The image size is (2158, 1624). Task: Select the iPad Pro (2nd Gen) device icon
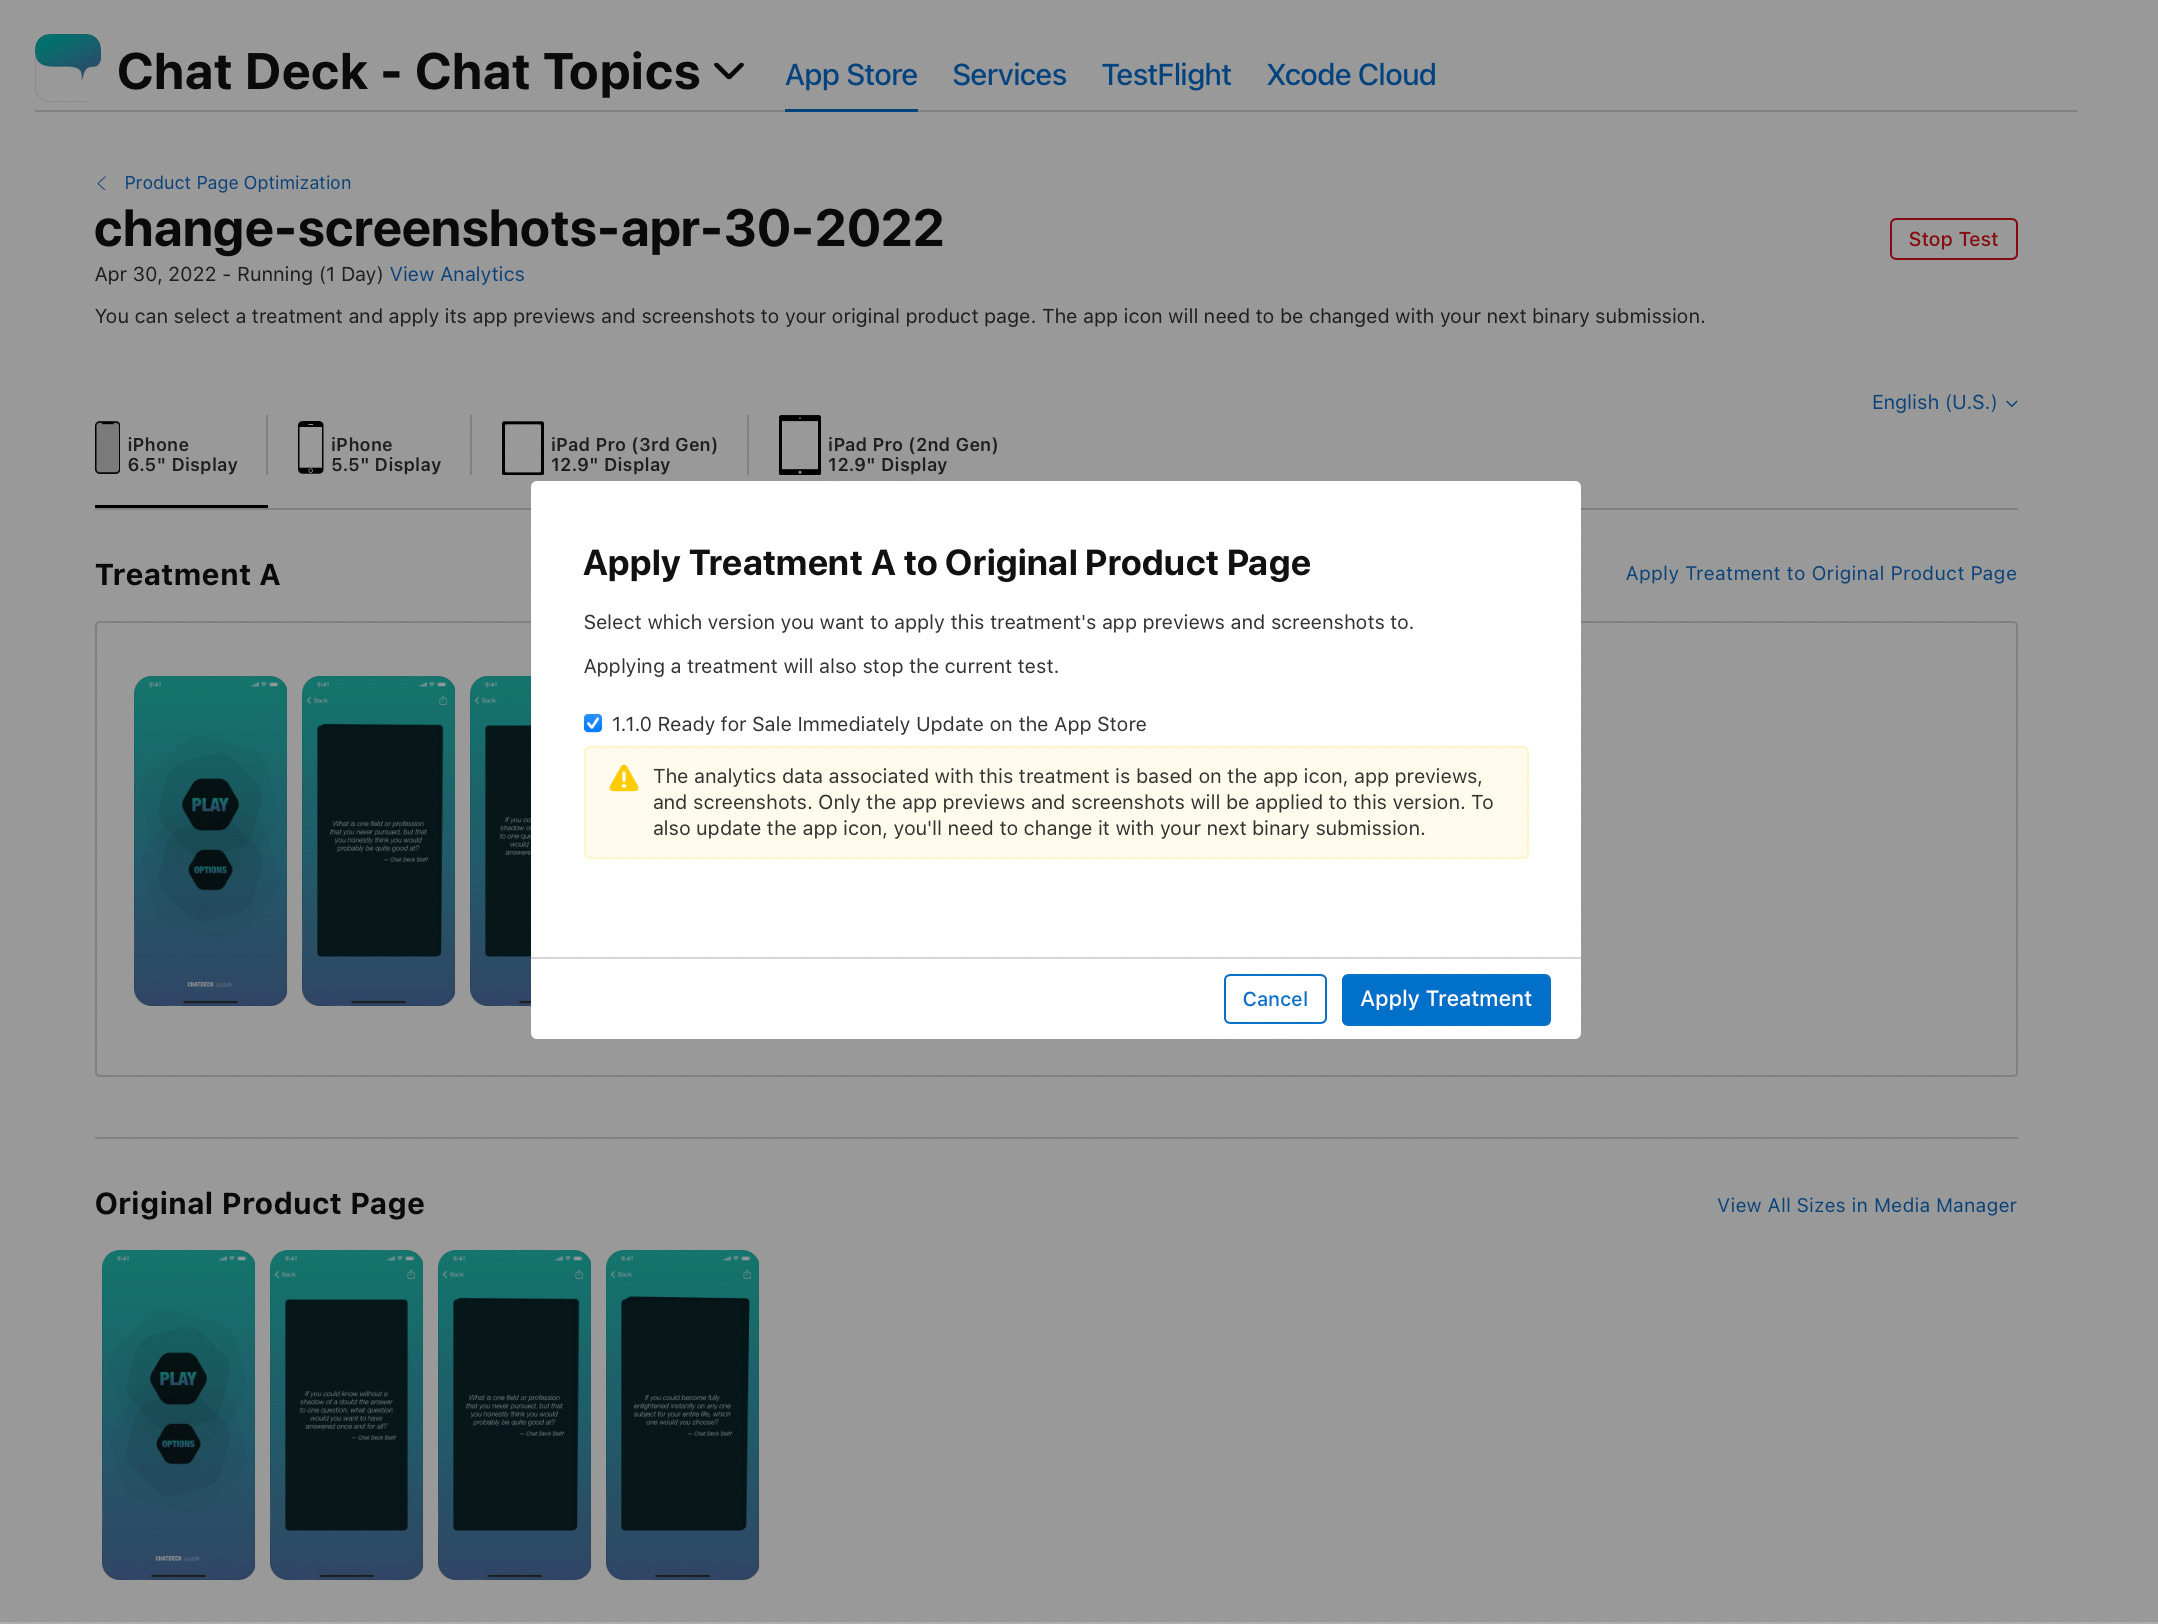click(799, 446)
